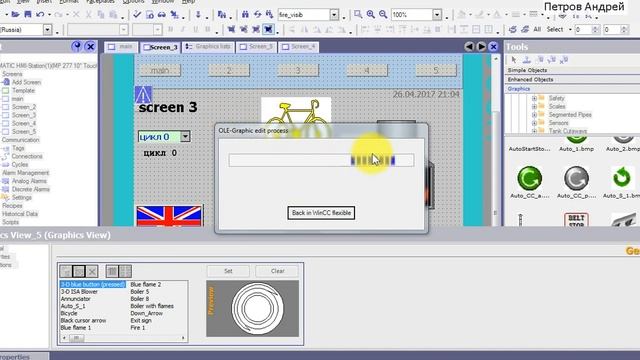Click the check consistency checkmark icon
This screenshot has width=640, height=360.
coord(137,14)
